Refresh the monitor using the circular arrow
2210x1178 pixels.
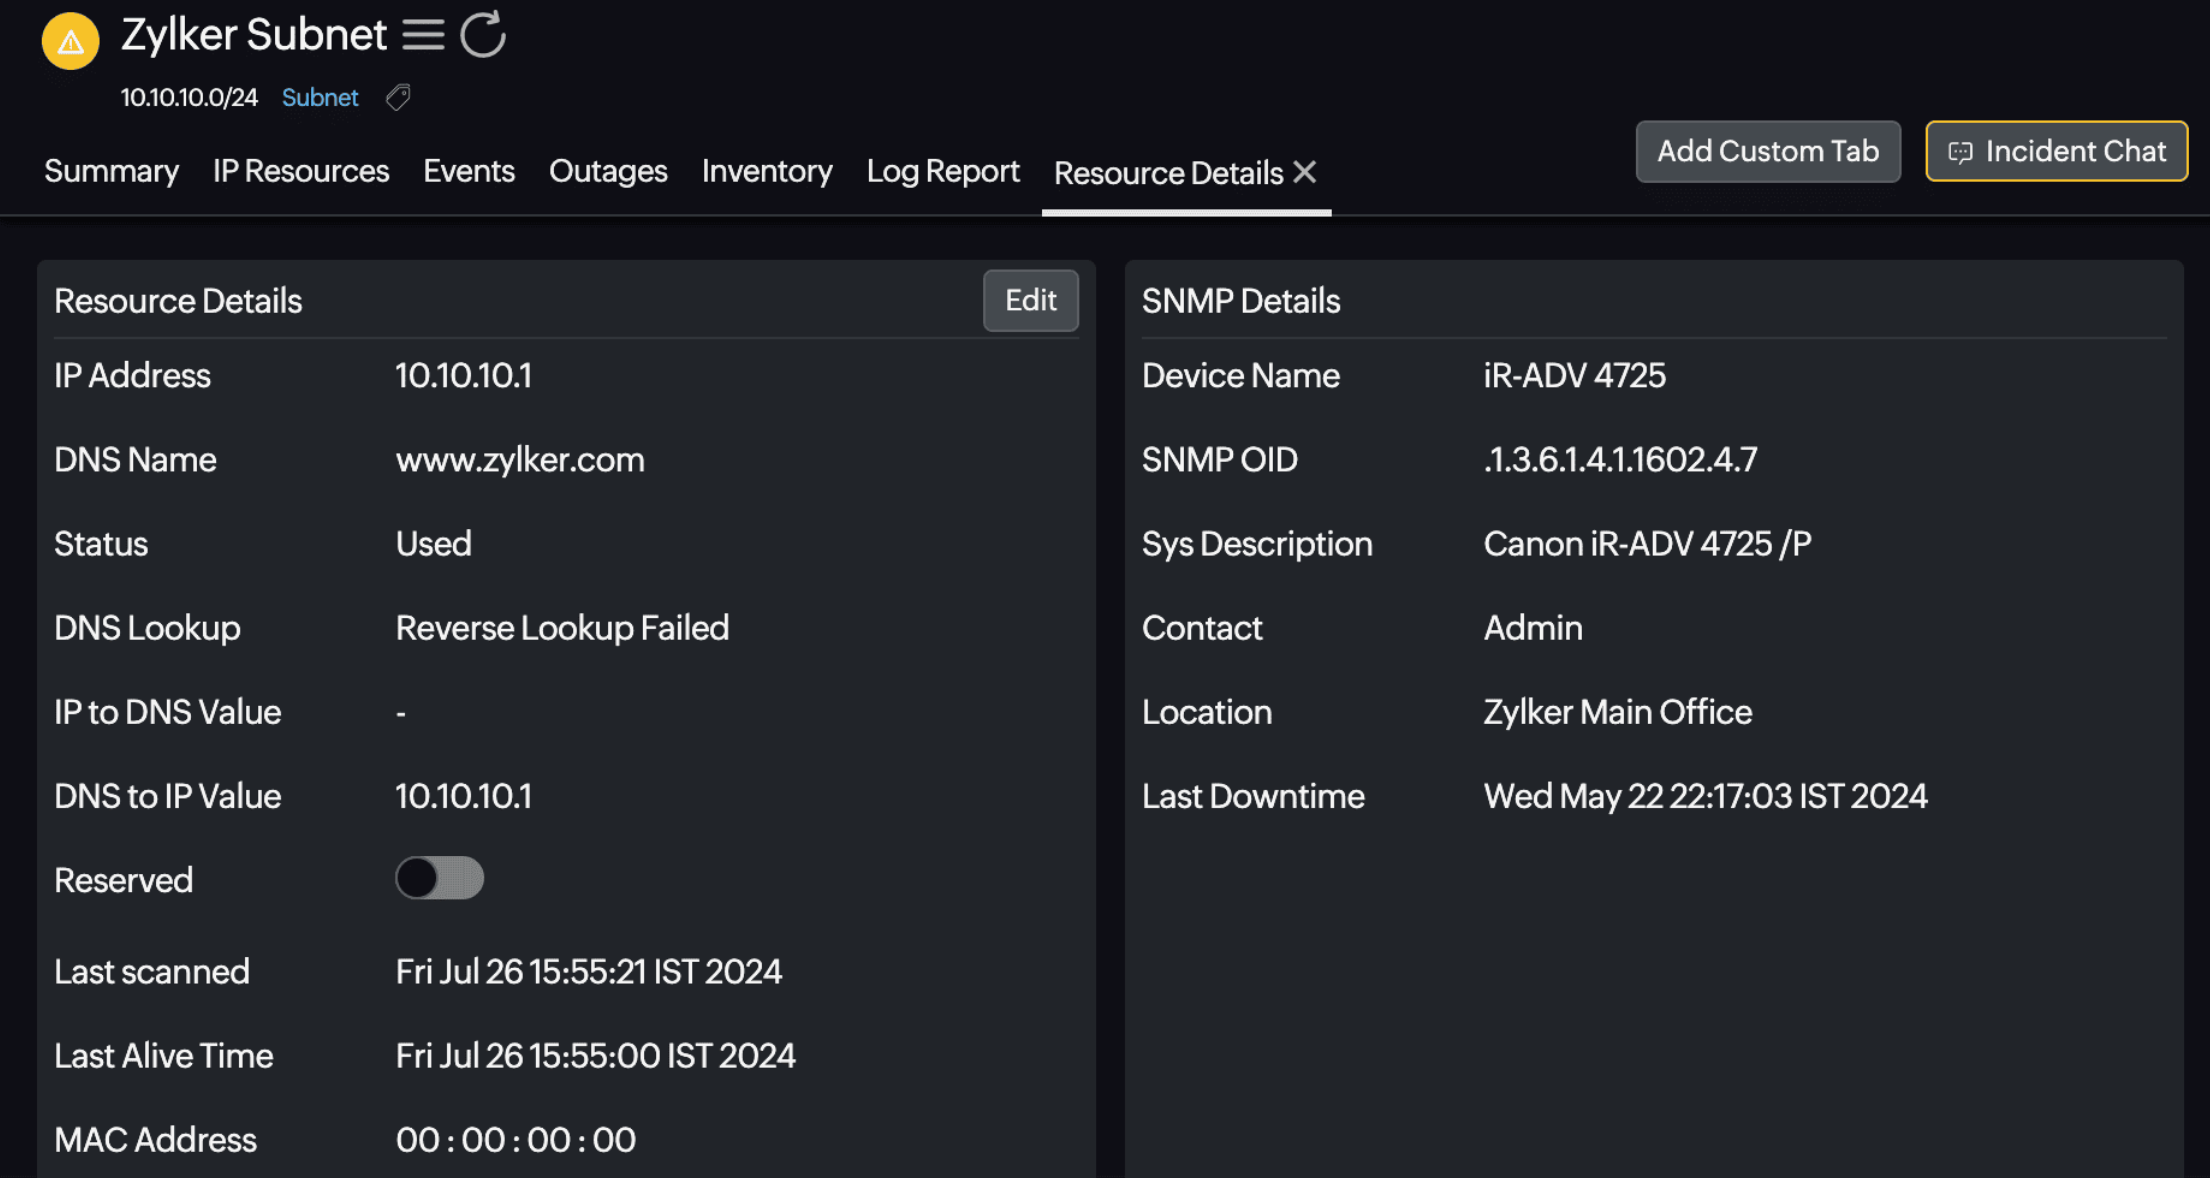(483, 35)
